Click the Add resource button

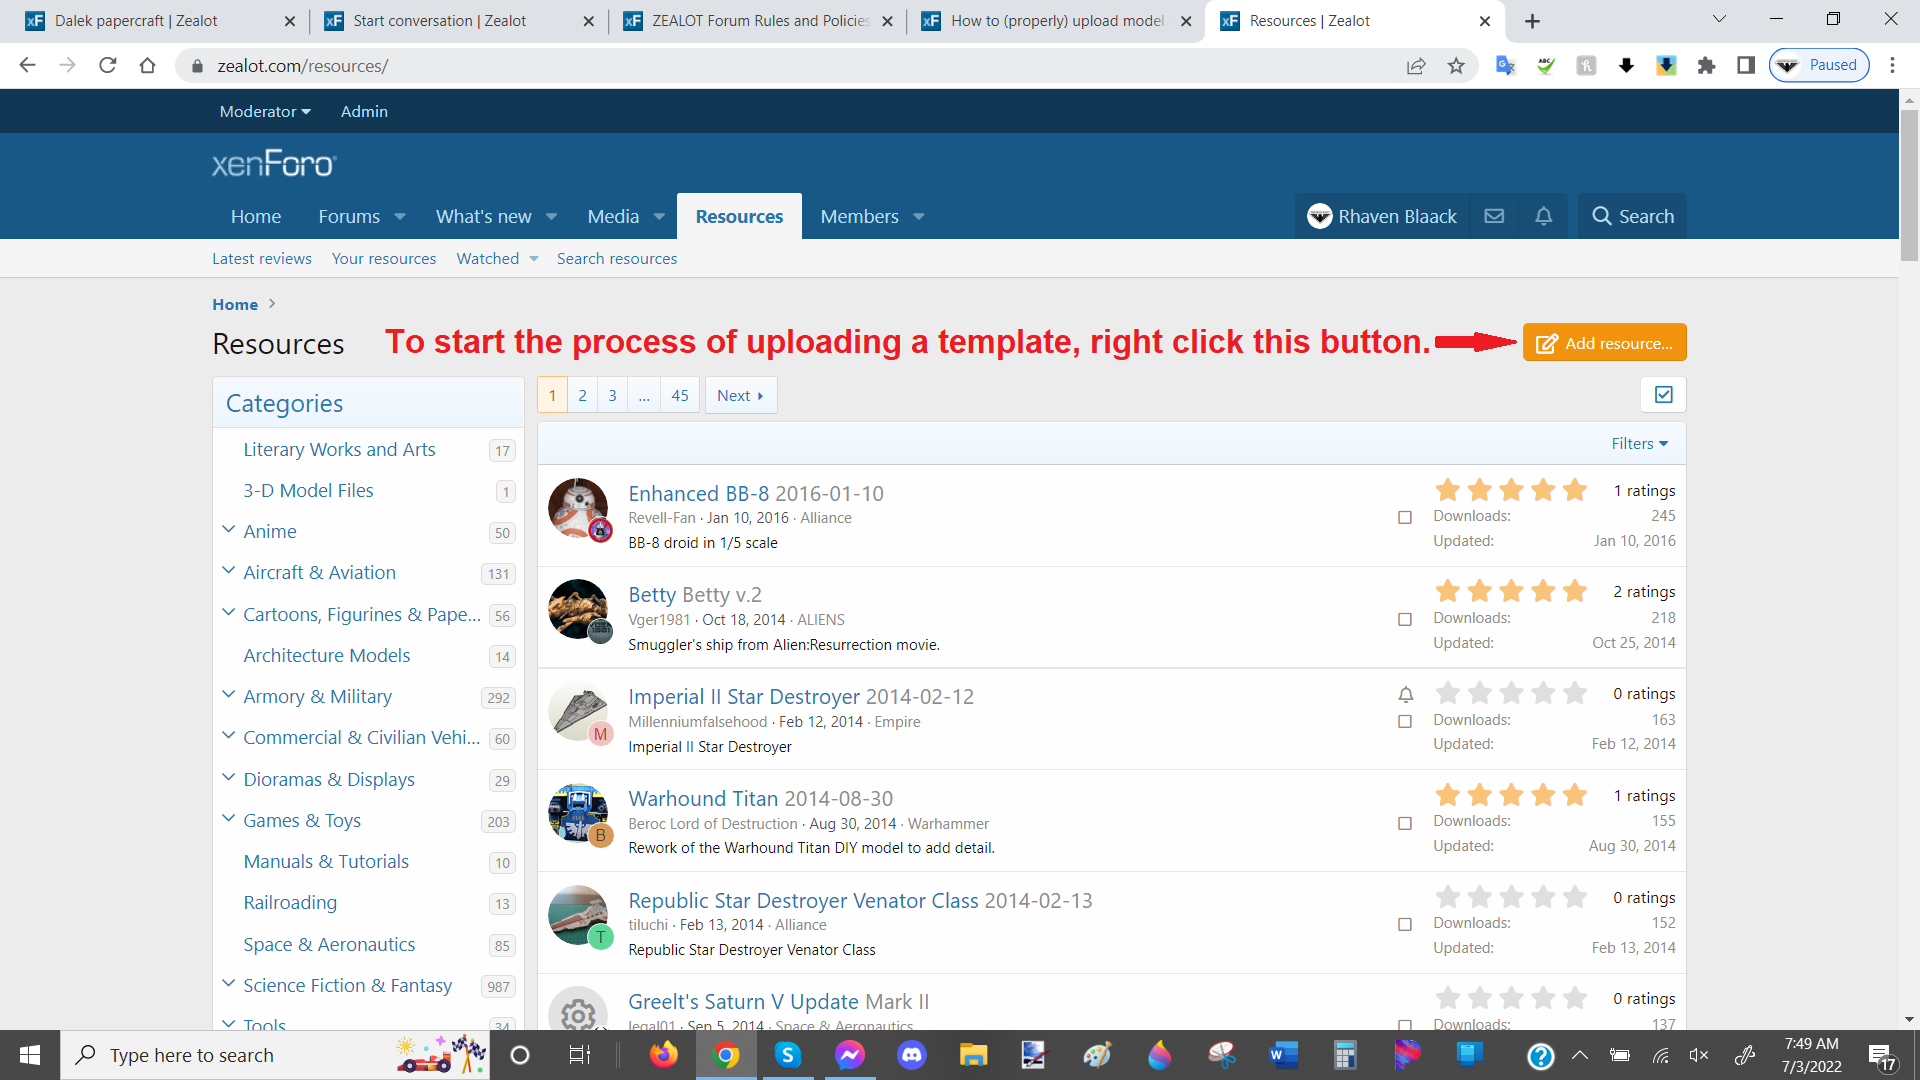click(1604, 343)
